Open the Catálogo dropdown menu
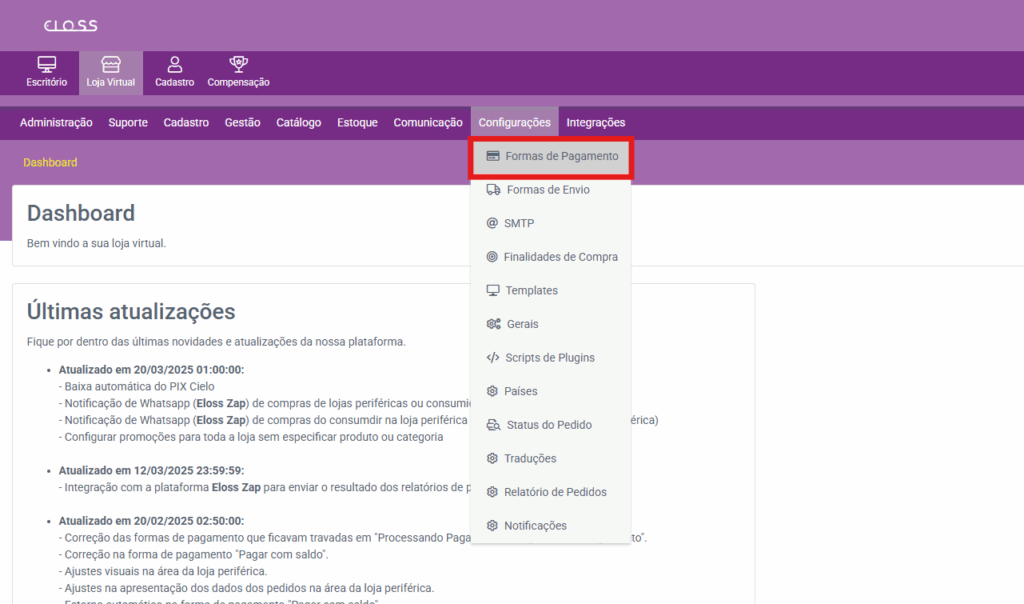 298,123
